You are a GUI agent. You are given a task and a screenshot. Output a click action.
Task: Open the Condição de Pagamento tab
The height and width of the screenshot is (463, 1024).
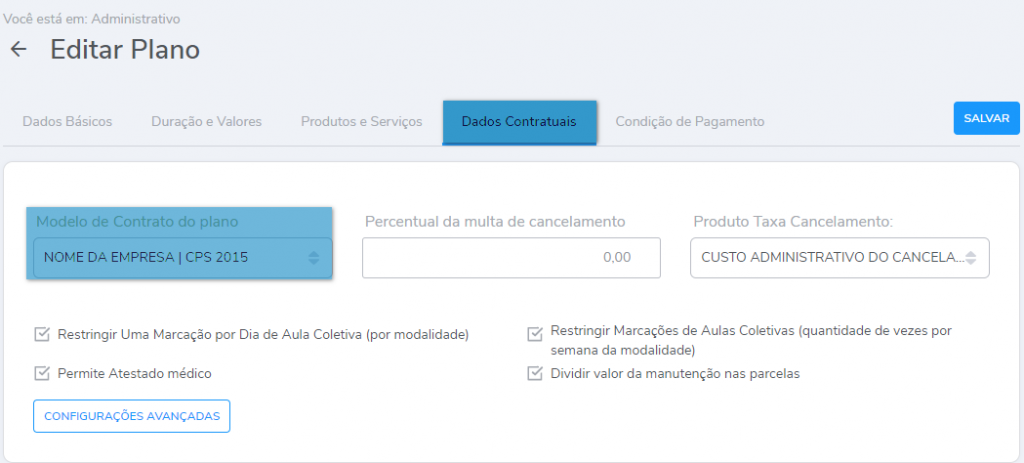689,121
